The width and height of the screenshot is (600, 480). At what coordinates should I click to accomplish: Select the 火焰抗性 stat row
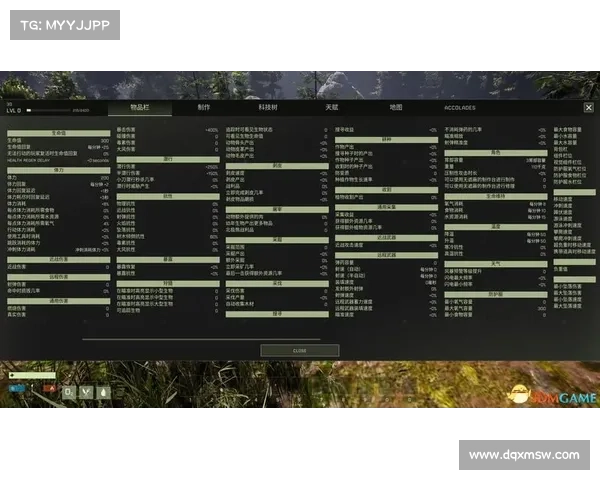click(168, 224)
